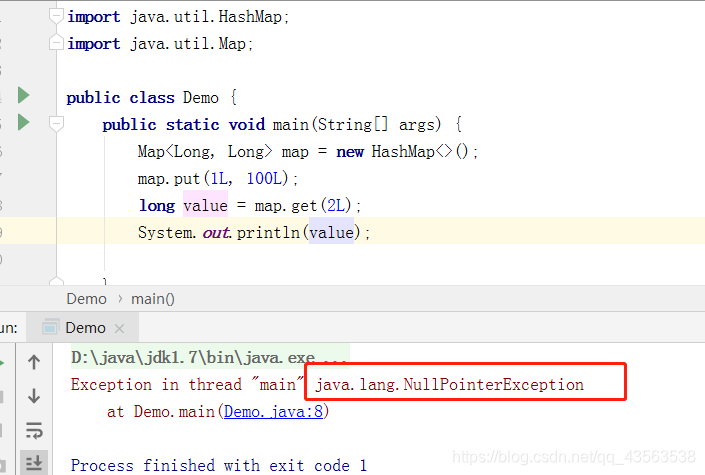Viewport: 705px width, 475px height.
Task: Collapse the import statements fold marker
Action: (56, 17)
